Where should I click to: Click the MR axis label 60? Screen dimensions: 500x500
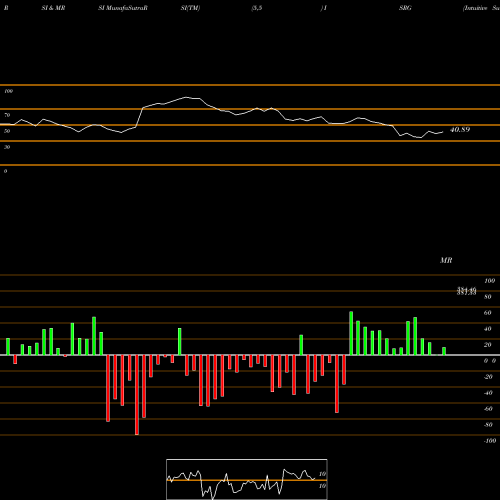coord(488,313)
